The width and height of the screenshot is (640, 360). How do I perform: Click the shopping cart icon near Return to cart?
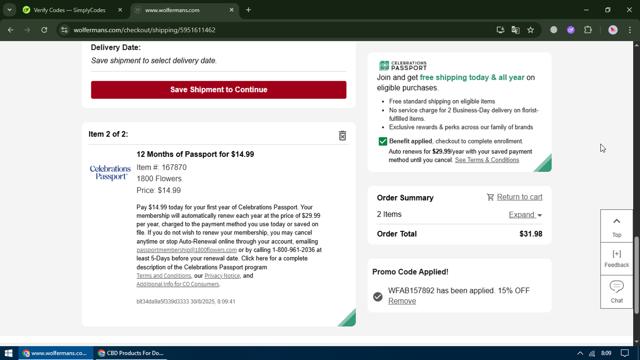(490, 197)
